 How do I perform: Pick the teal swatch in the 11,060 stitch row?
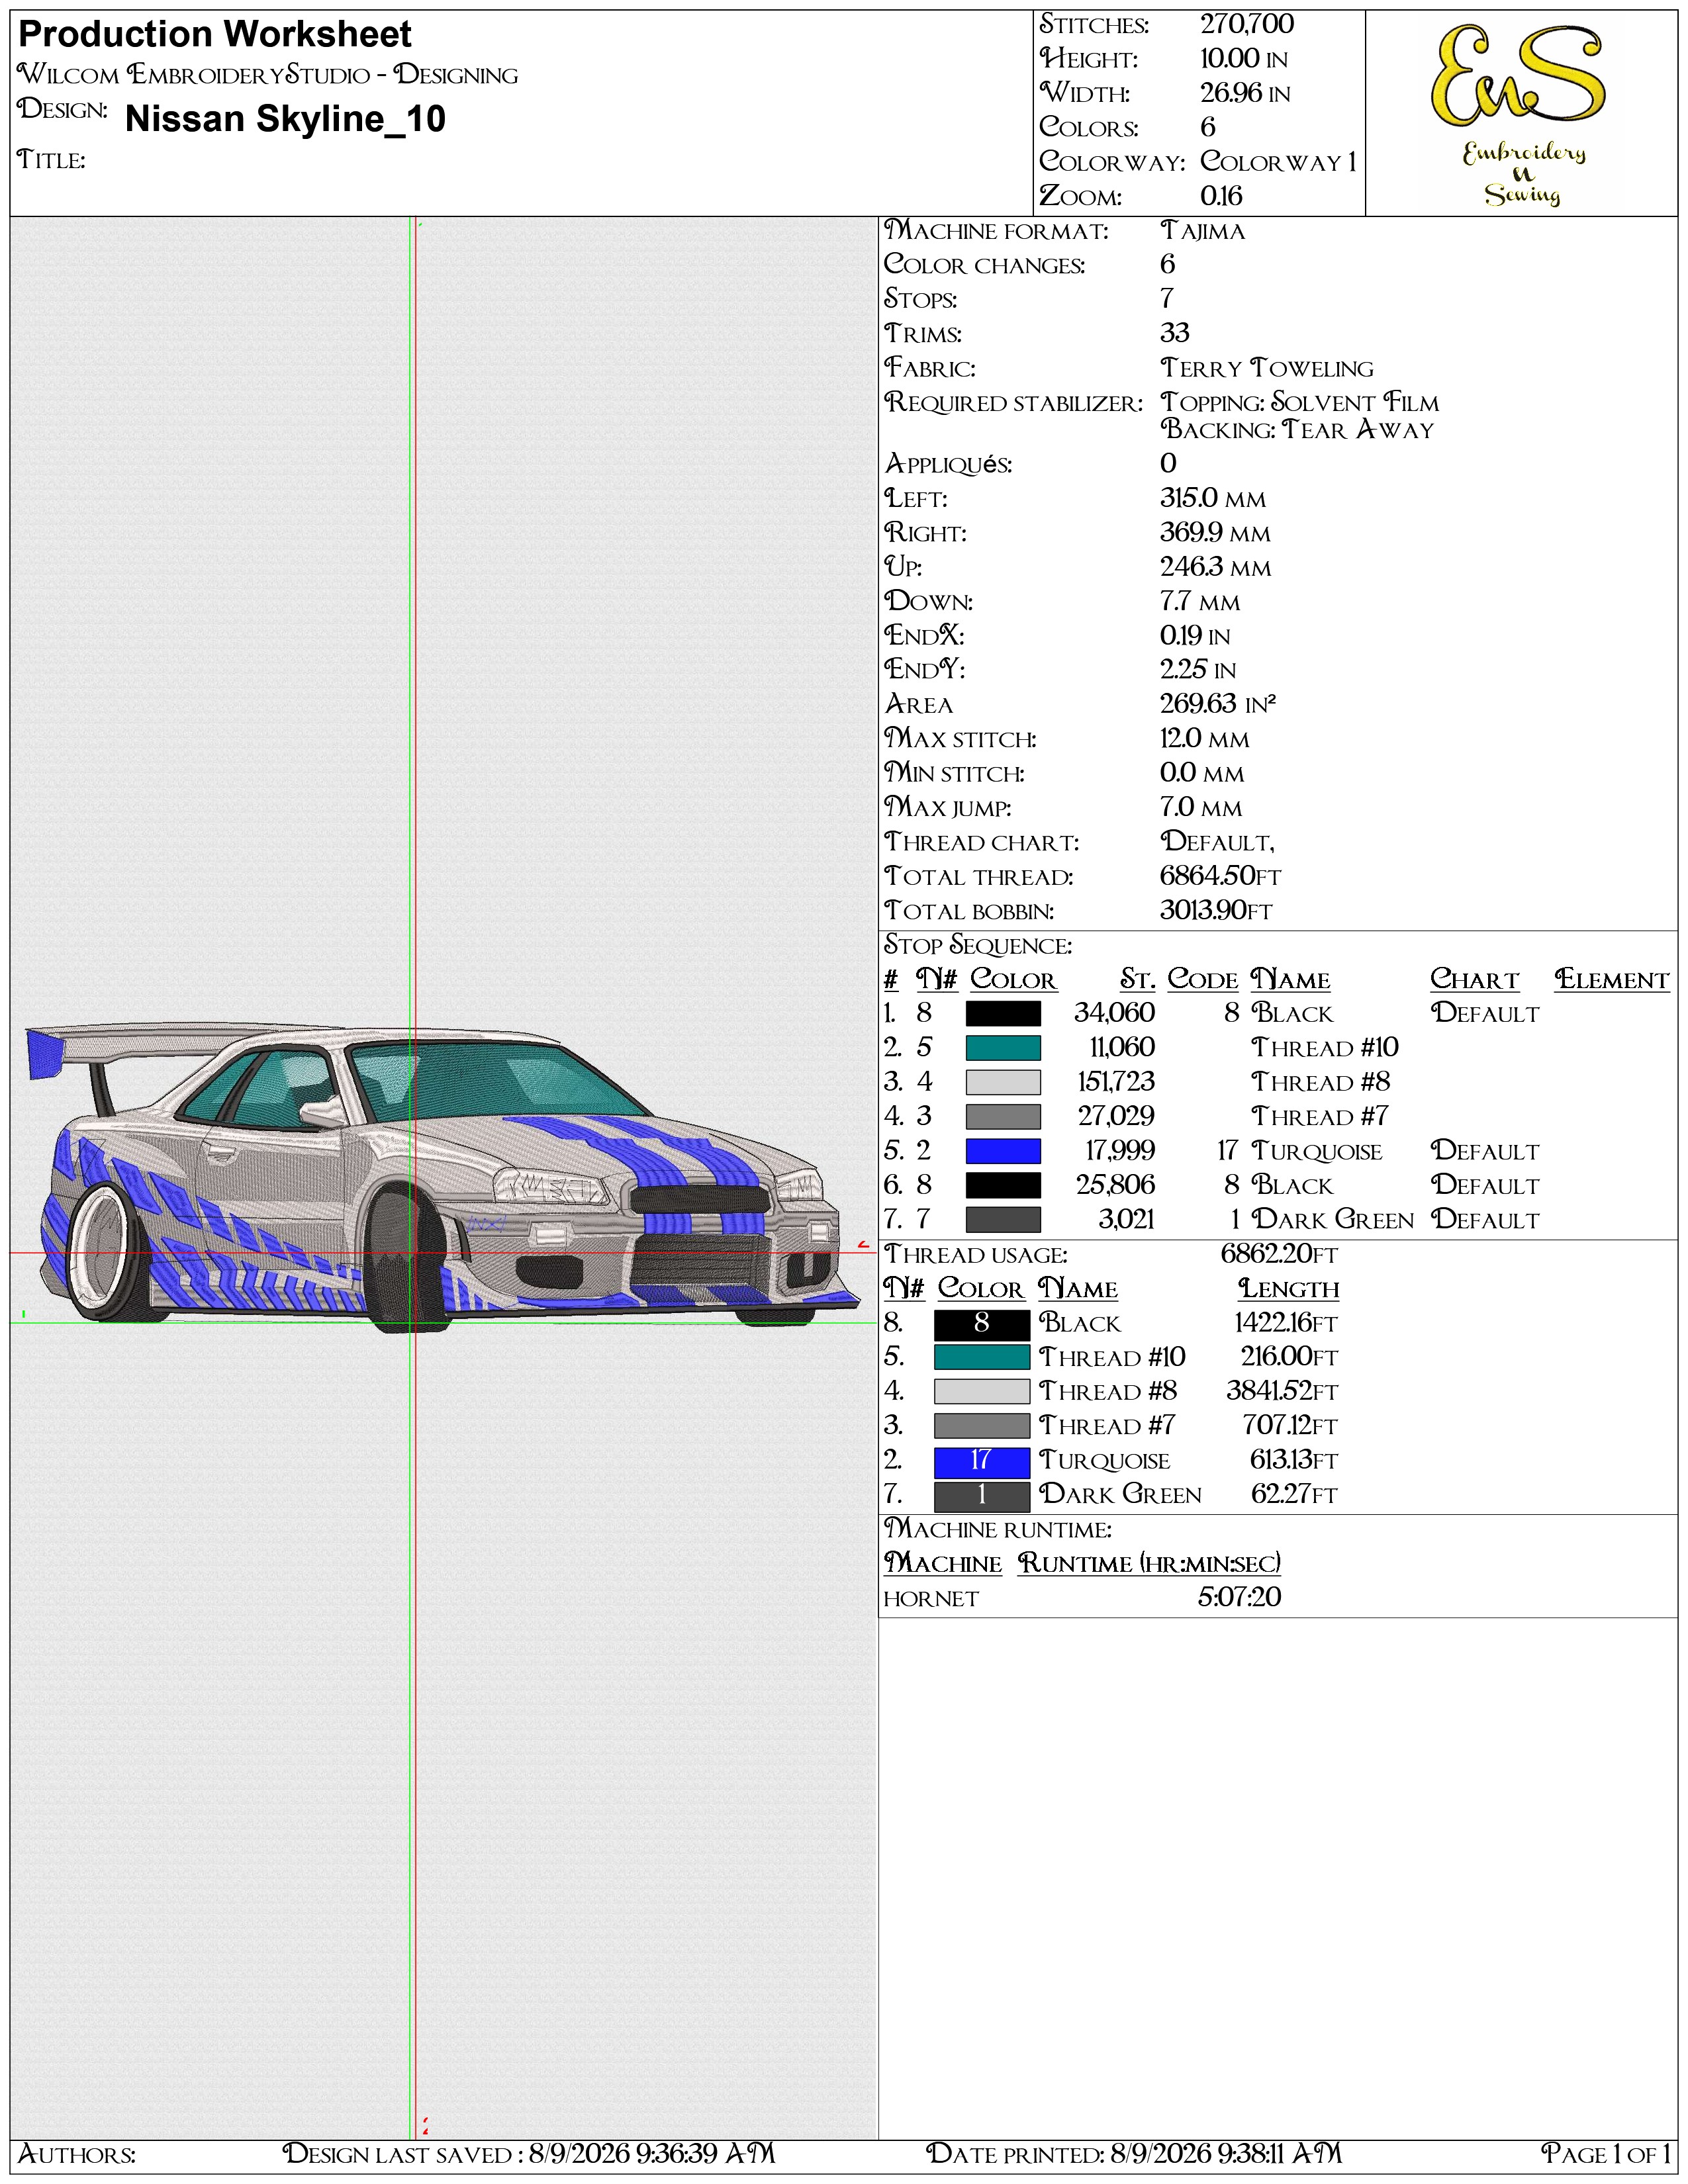[x=1003, y=1048]
